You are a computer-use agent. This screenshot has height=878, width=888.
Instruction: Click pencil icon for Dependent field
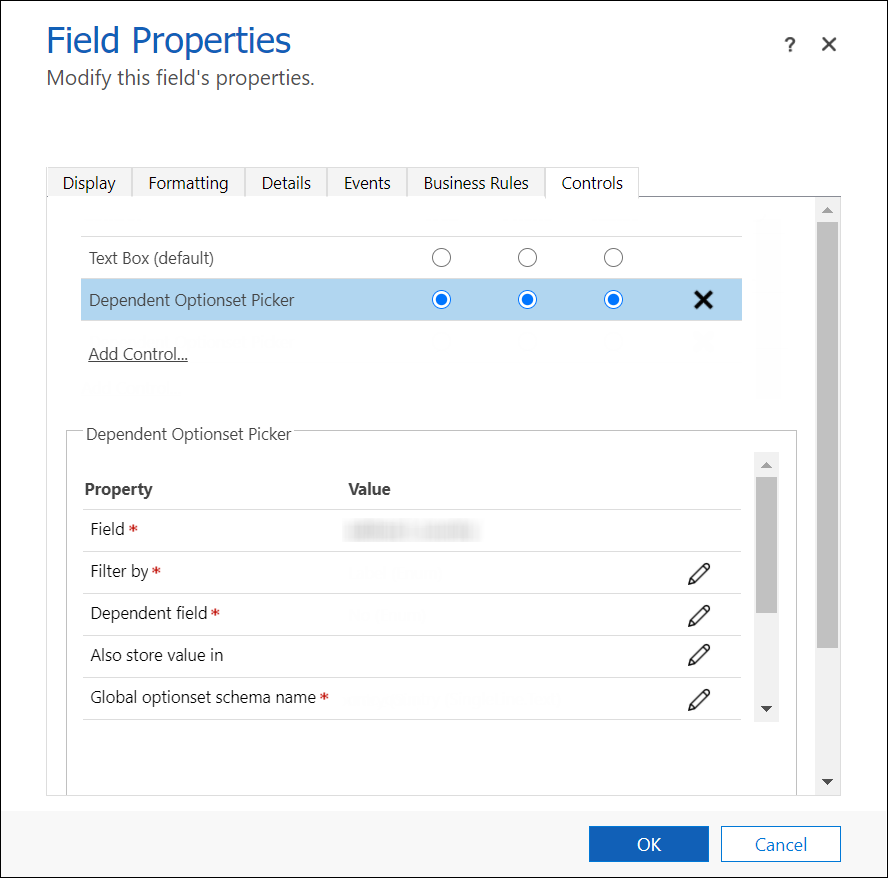(x=699, y=615)
